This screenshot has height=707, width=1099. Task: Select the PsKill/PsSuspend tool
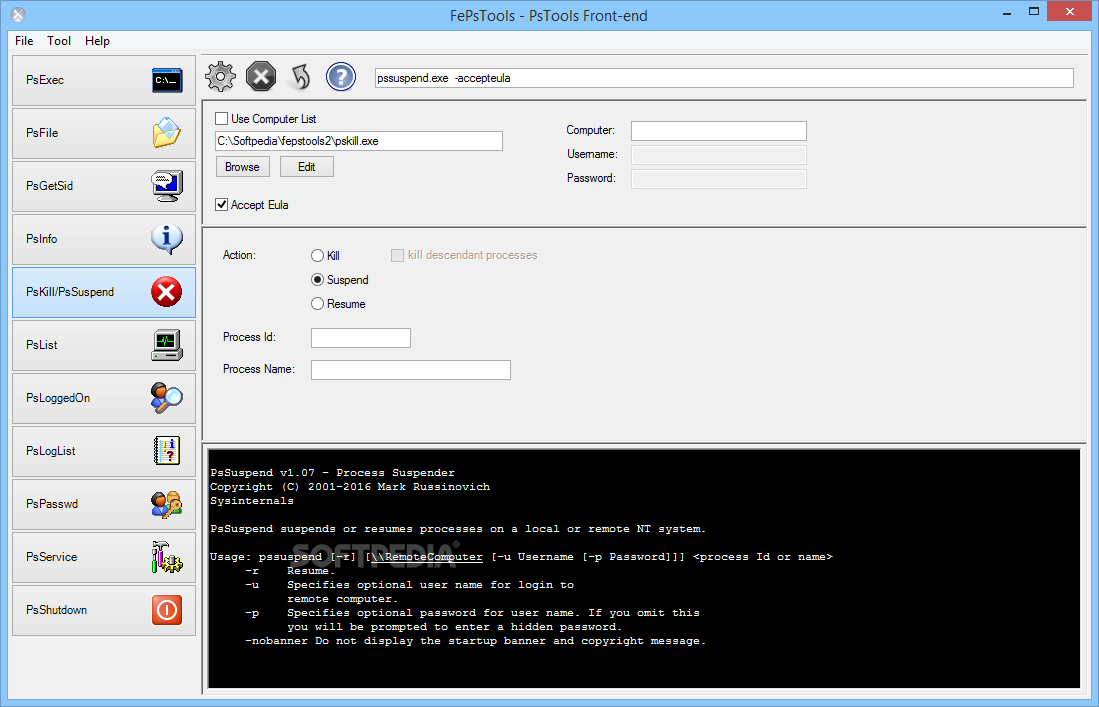coord(104,292)
